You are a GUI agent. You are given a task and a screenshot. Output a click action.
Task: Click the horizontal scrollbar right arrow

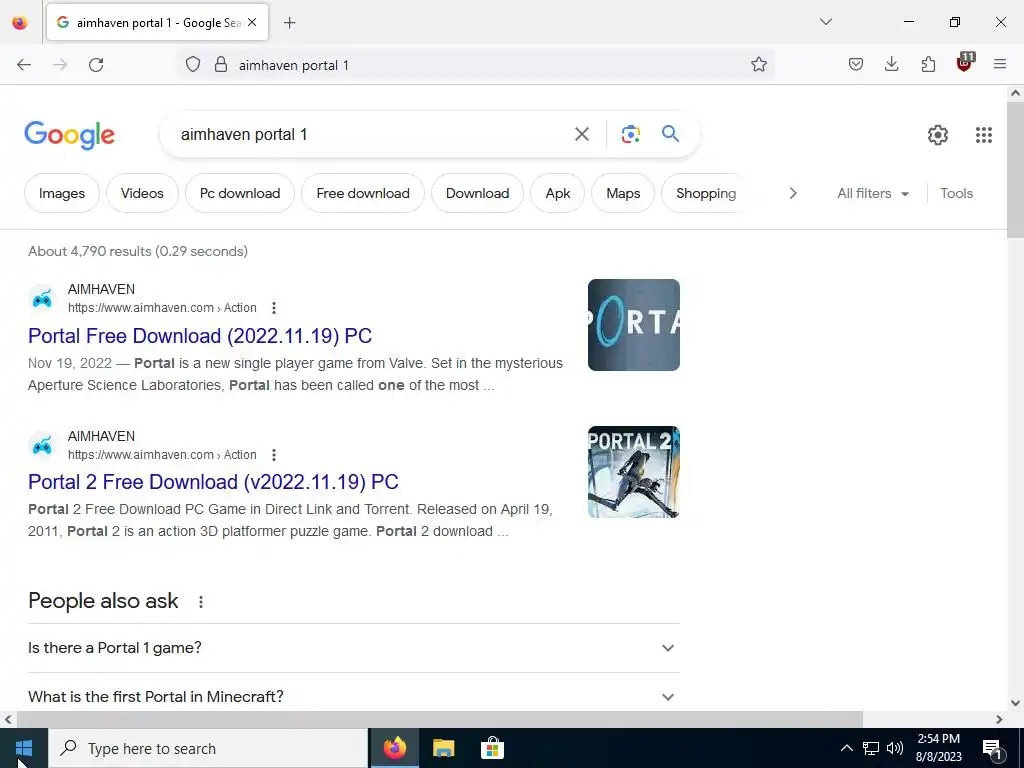999,720
